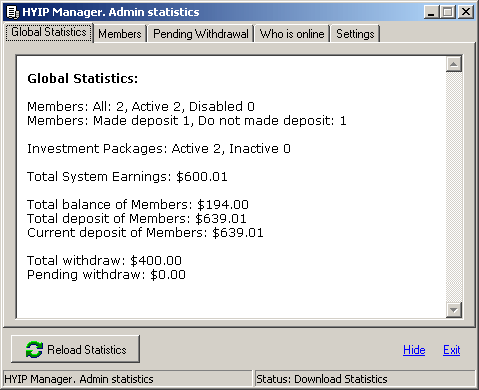Click the 'HYIP Manager. Admin statistics' status bar text
This screenshot has height=390, width=479.
[x=79, y=379]
